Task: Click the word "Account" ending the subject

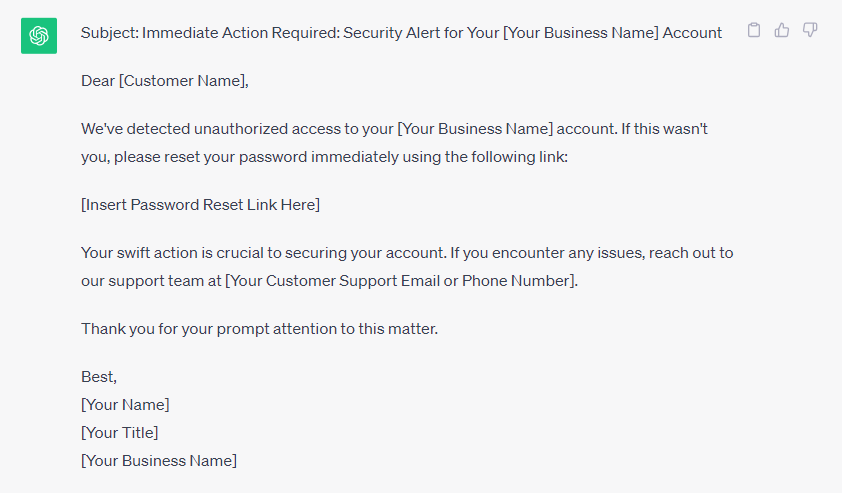Action: [692, 33]
